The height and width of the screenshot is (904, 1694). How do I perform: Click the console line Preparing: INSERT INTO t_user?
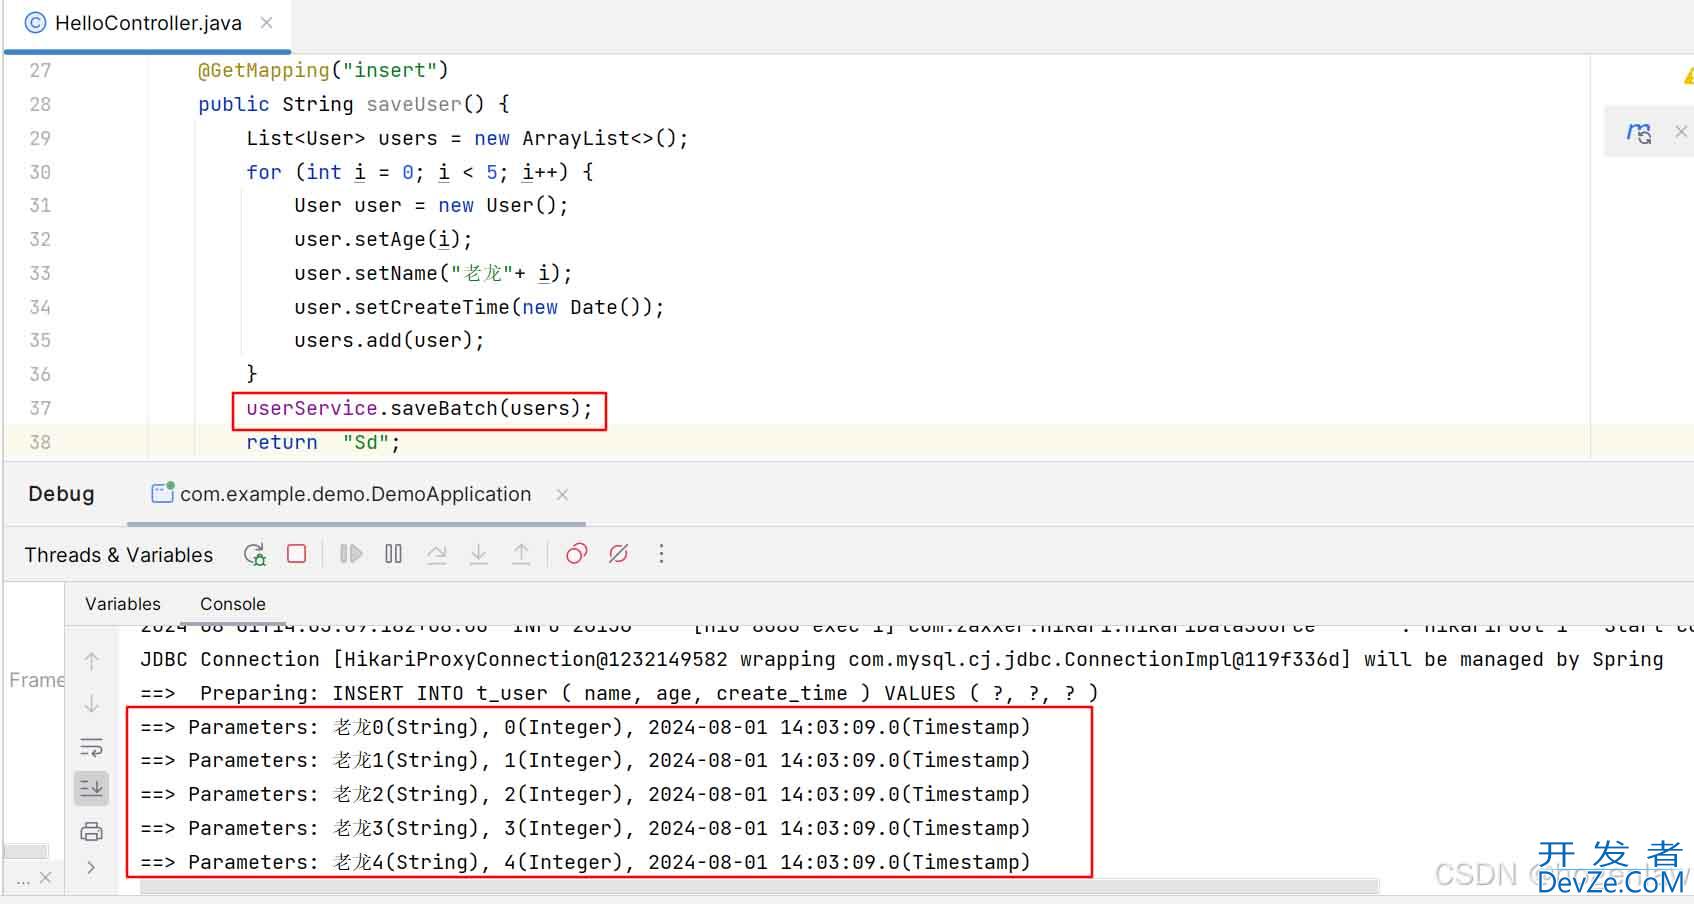pos(619,693)
